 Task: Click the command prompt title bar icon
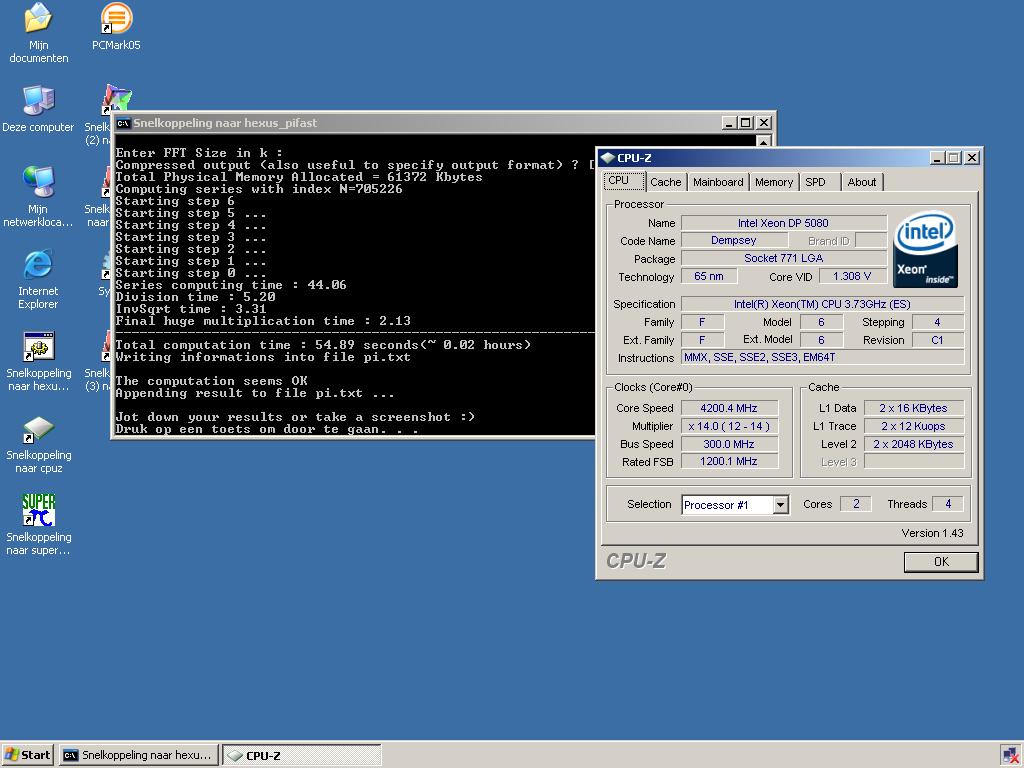(x=123, y=123)
